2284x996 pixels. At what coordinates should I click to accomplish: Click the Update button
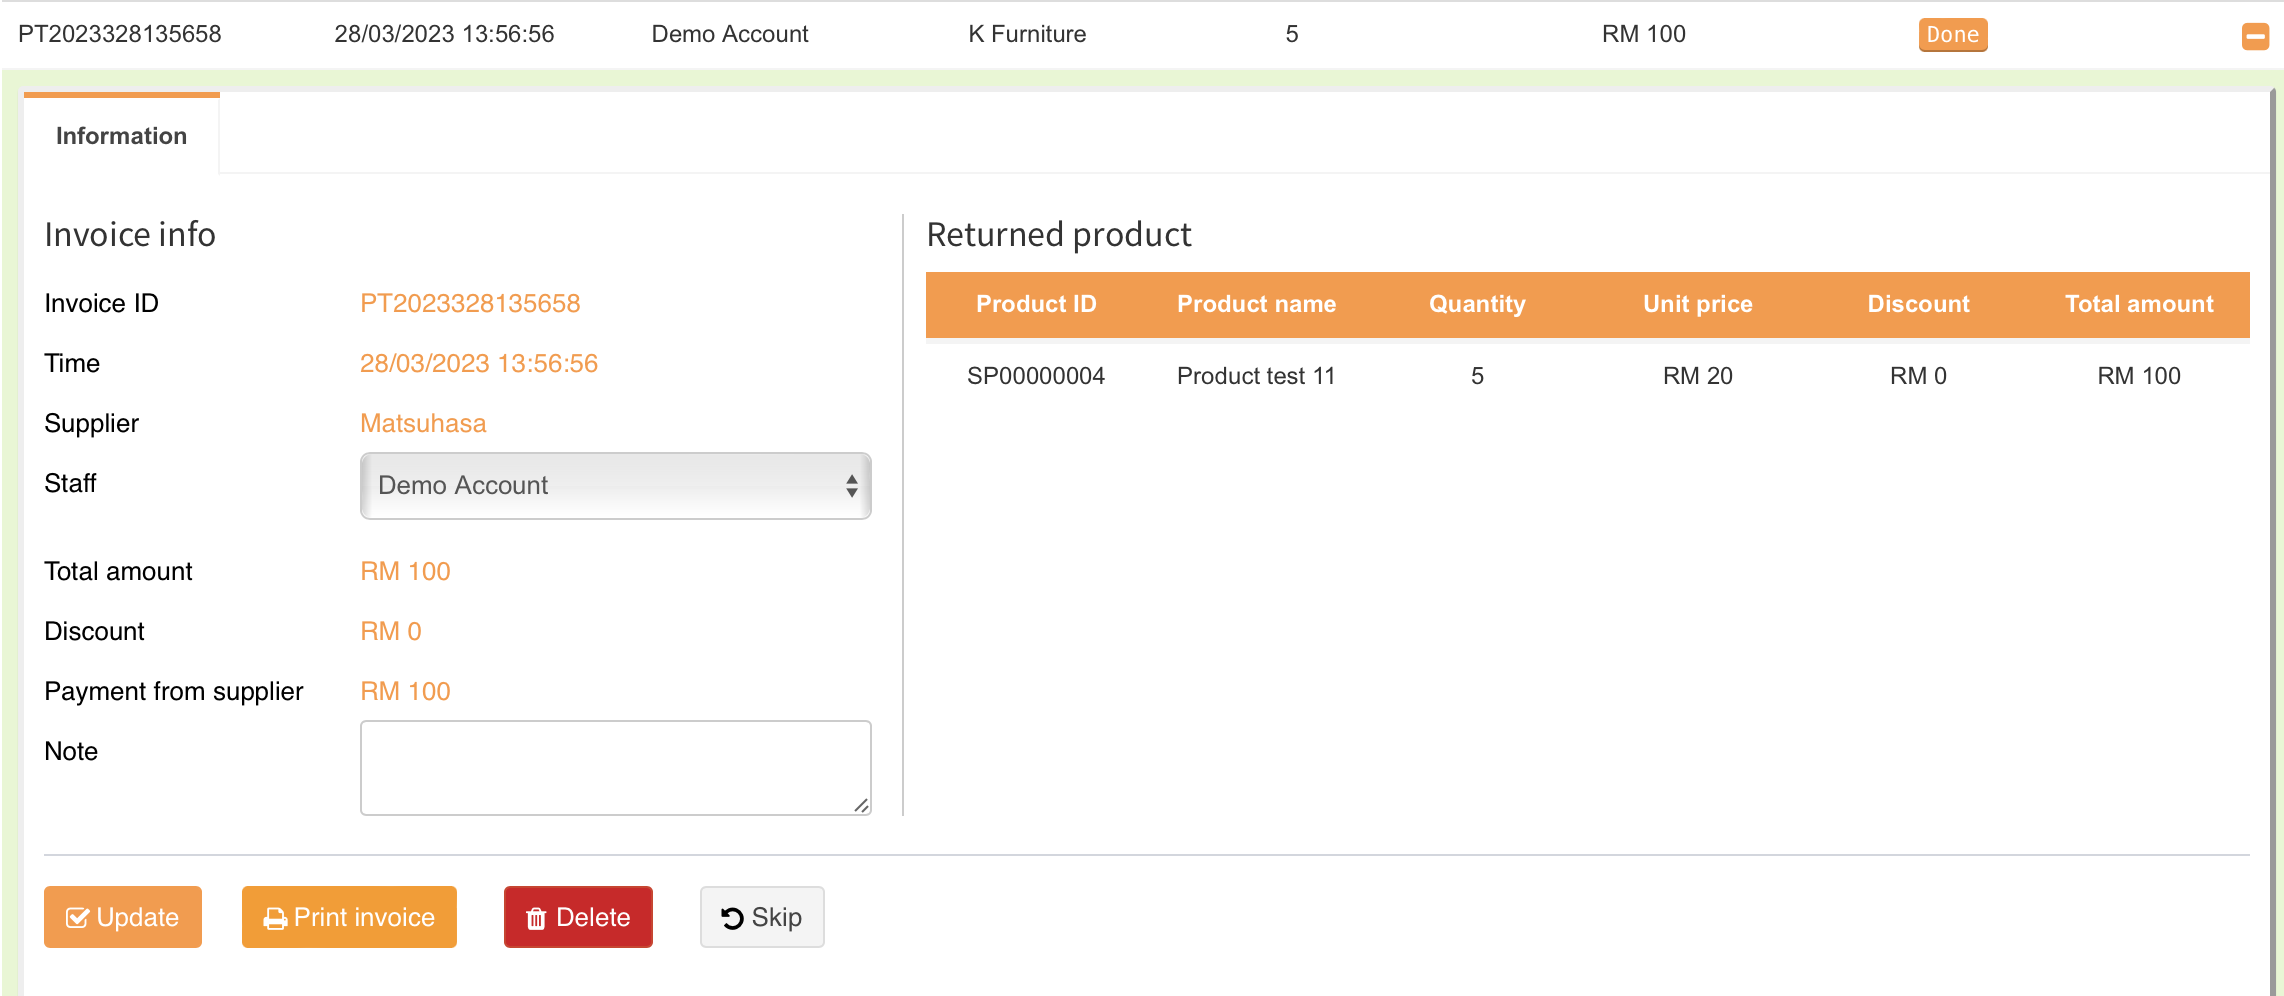coord(123,917)
